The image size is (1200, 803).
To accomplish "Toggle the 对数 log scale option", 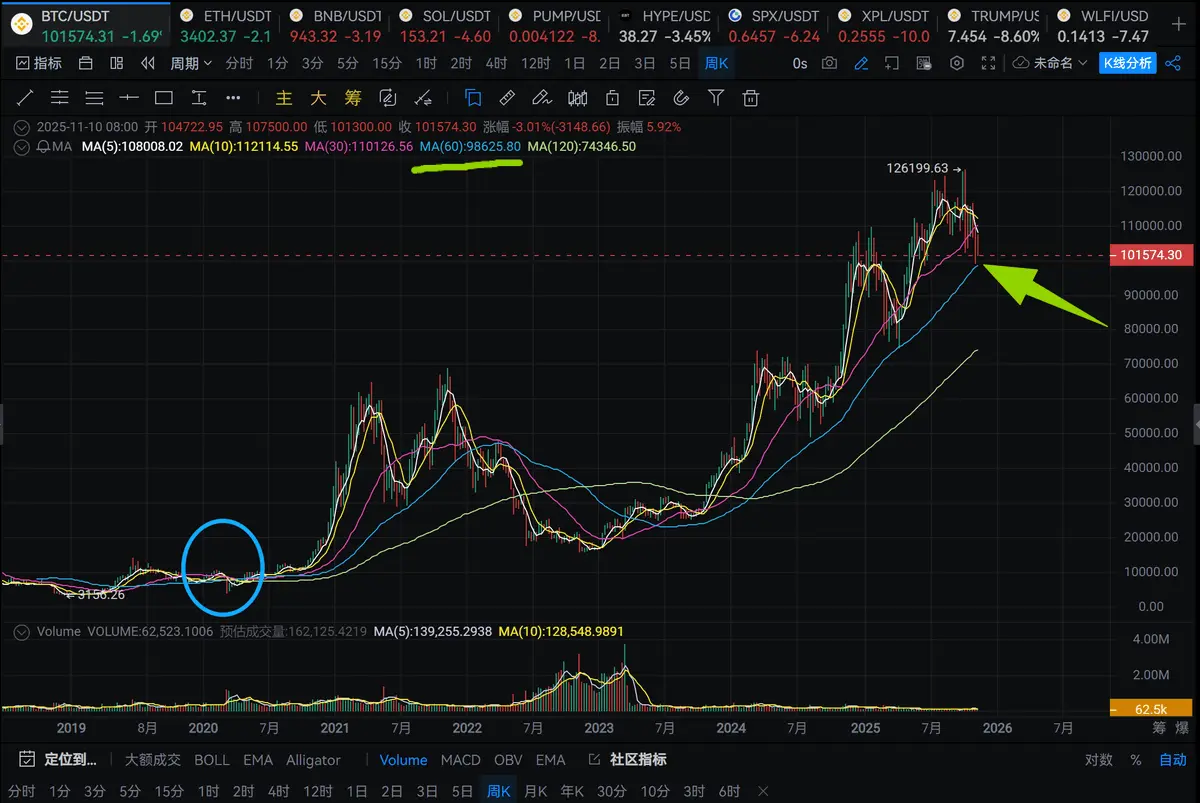I will click(x=1099, y=760).
